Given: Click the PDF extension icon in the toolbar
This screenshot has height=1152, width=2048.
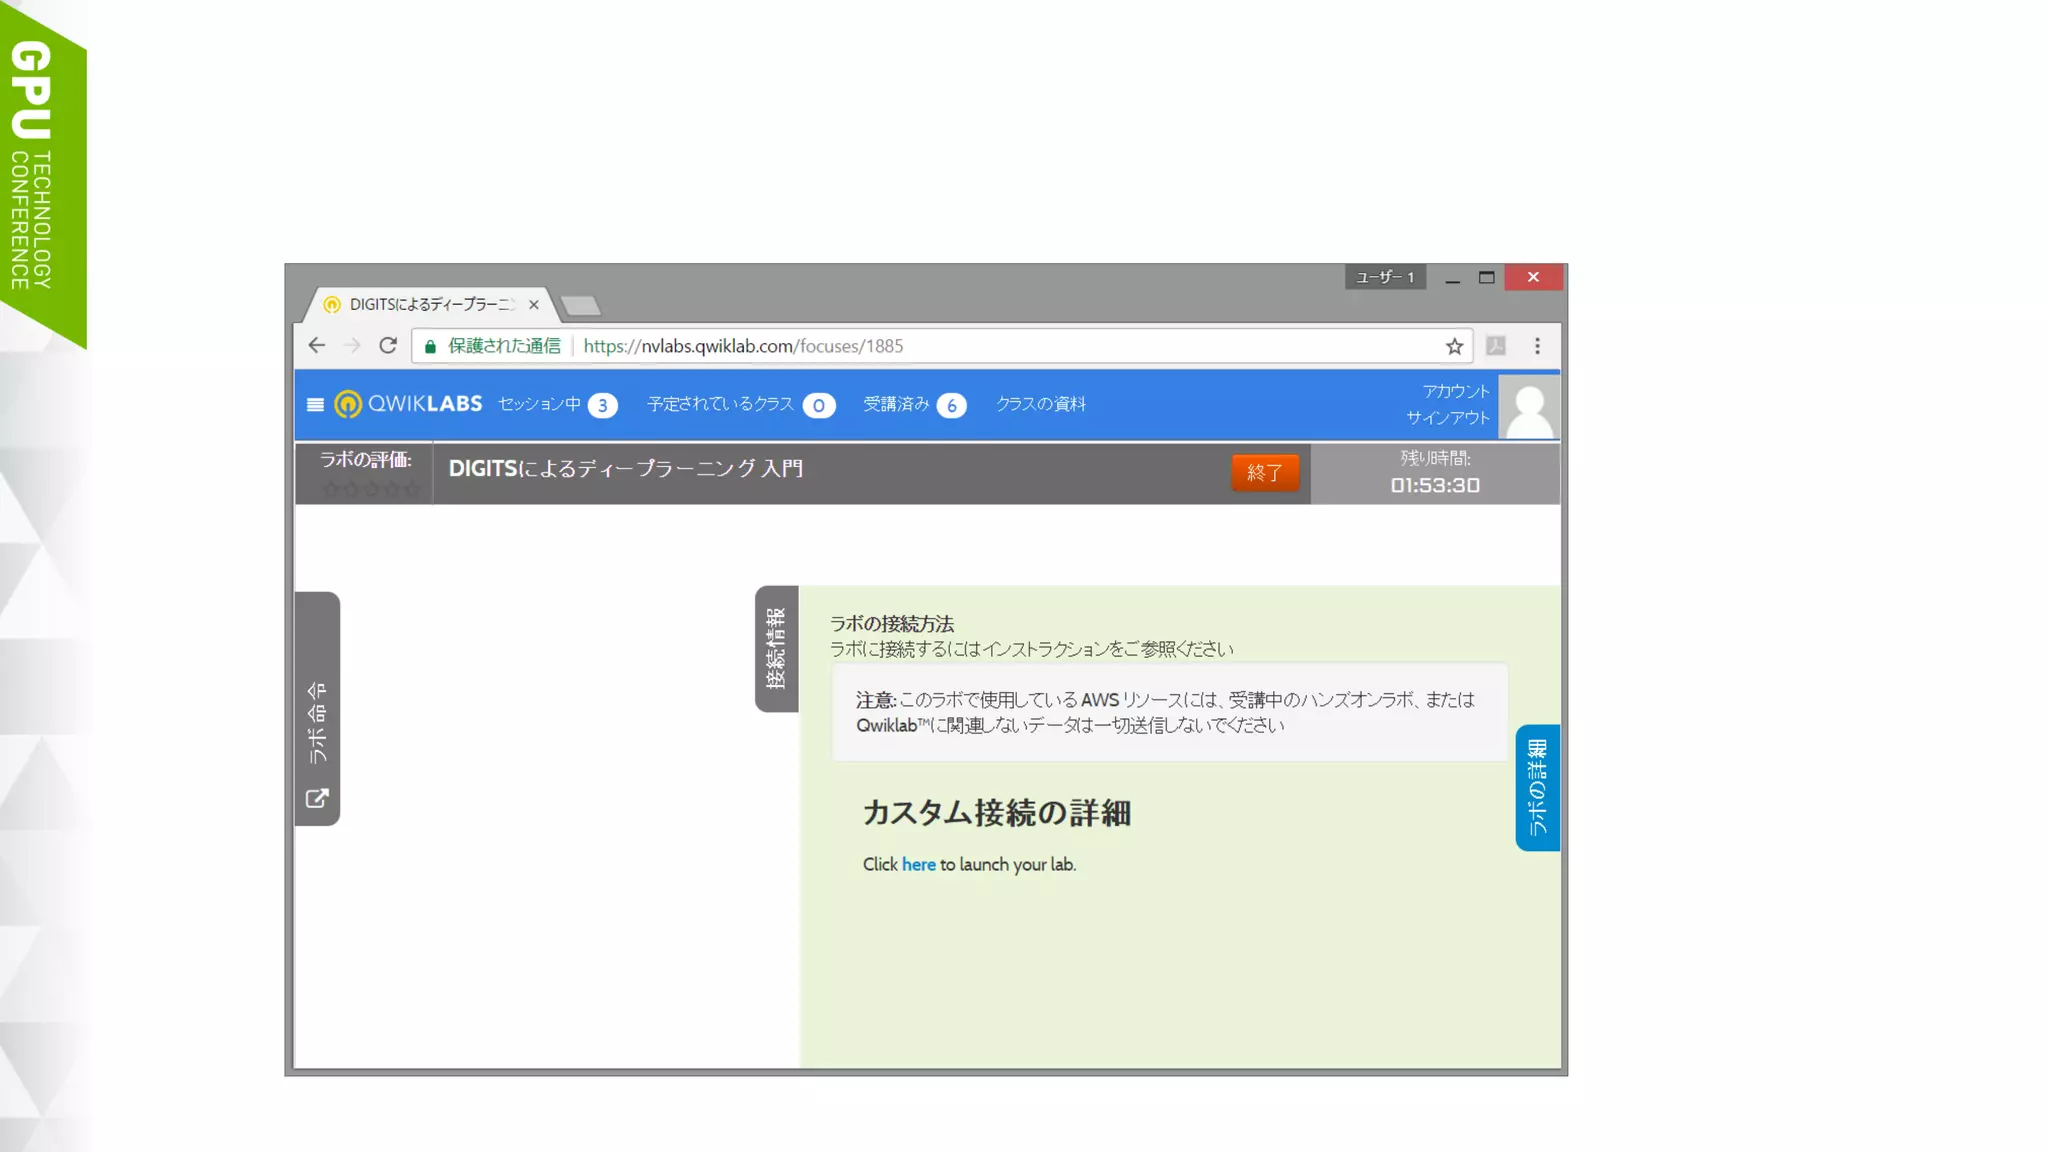Looking at the screenshot, I should (1496, 346).
